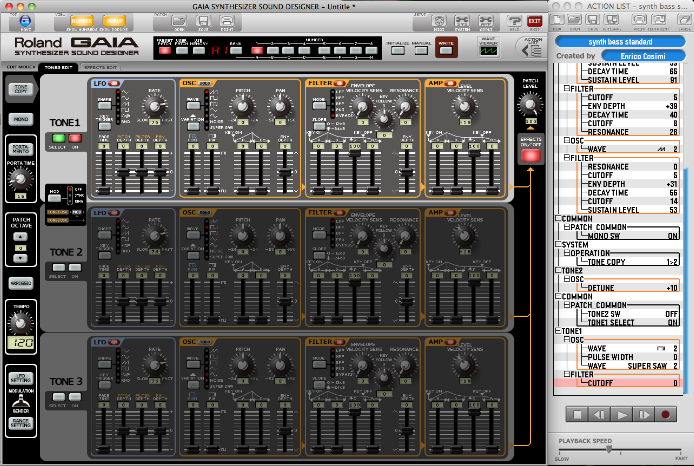Click the red Record button in Action List
The height and width of the screenshot is (466, 694).
665,415
